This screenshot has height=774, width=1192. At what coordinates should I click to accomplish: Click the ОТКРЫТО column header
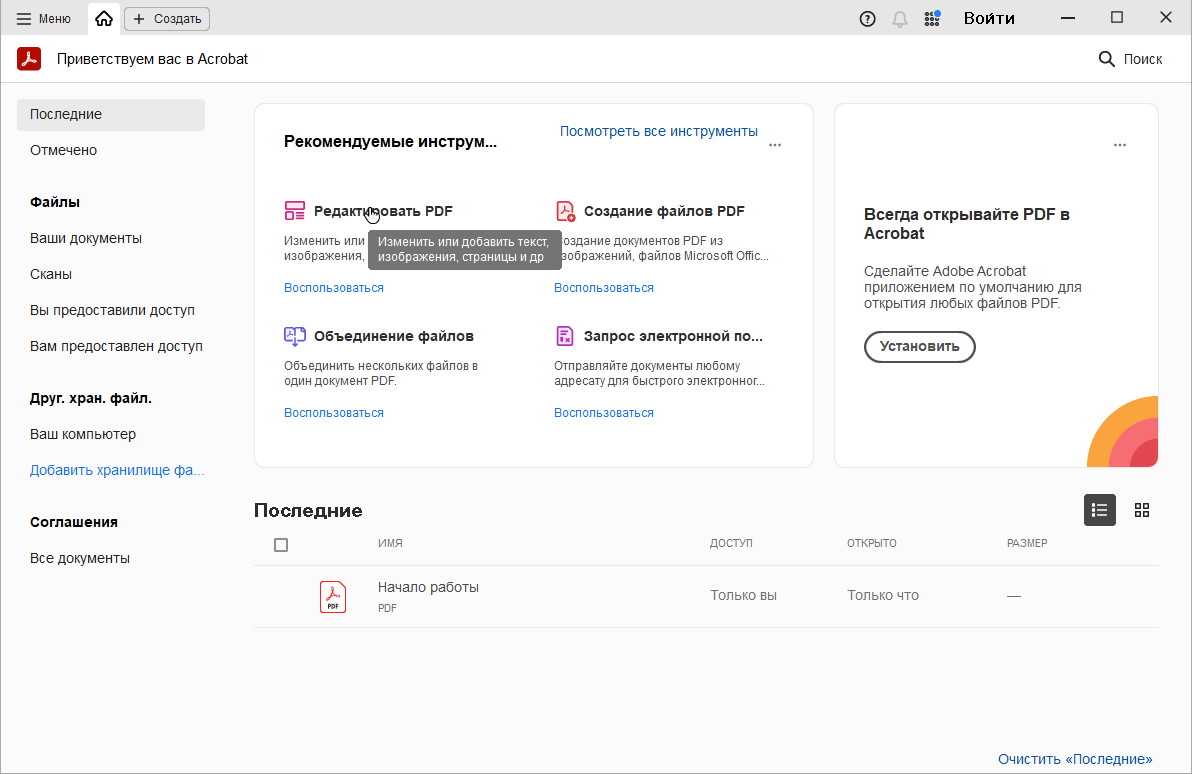pos(872,544)
